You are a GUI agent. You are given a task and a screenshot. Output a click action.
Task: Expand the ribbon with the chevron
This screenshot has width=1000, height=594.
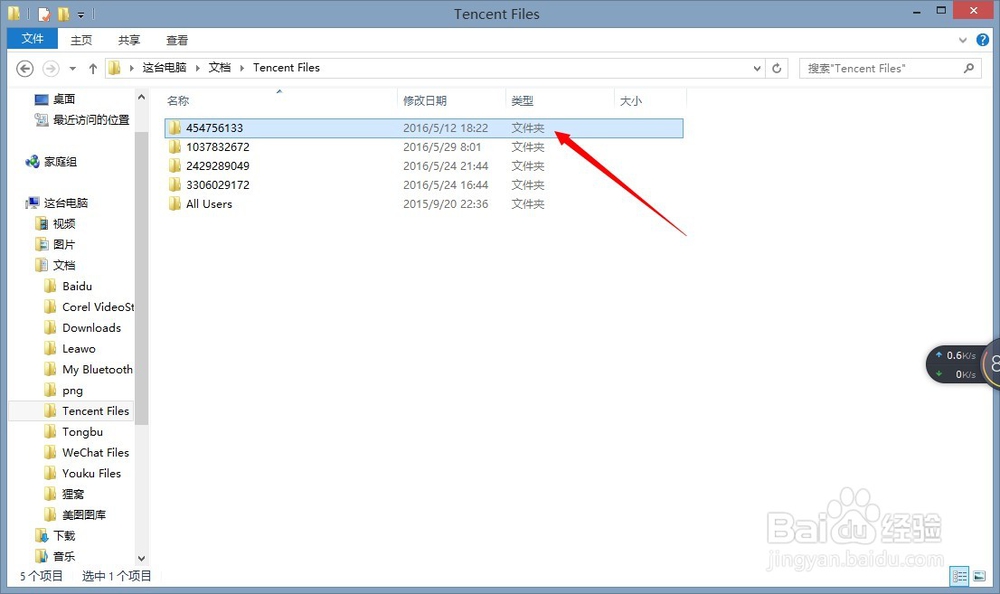tap(962, 40)
